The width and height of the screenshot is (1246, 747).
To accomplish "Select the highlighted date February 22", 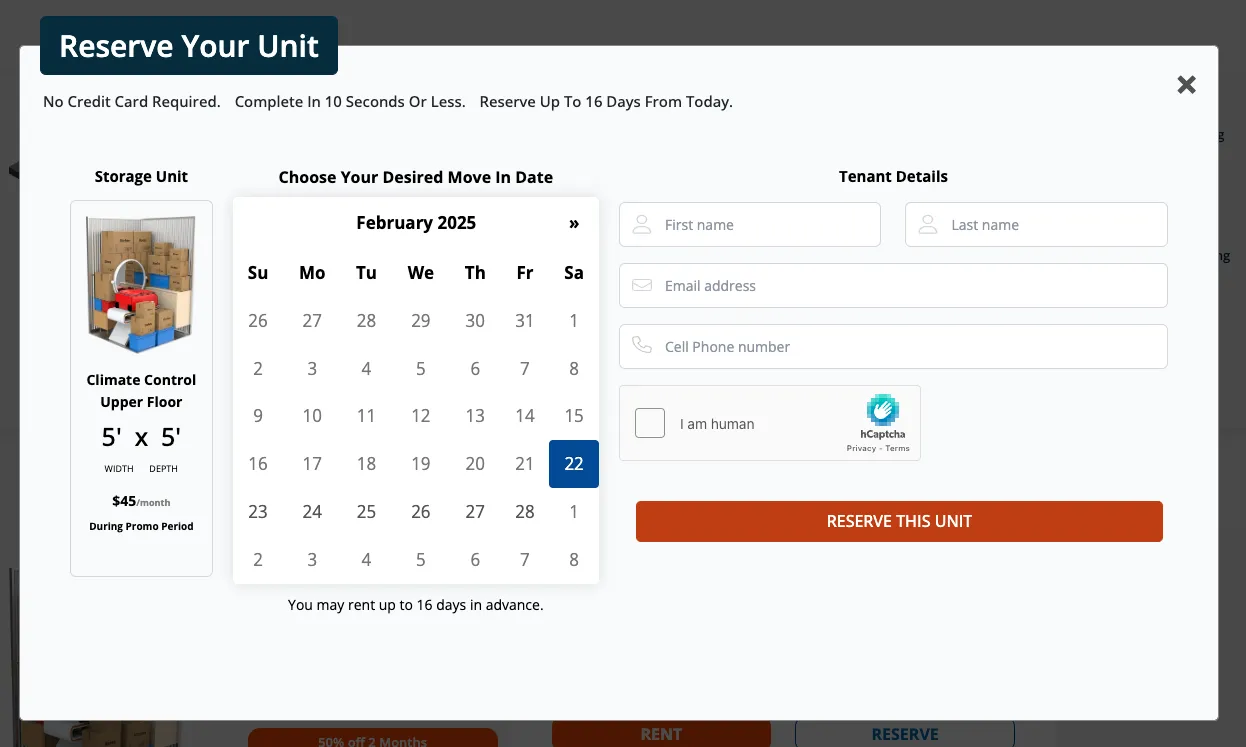I will [574, 464].
